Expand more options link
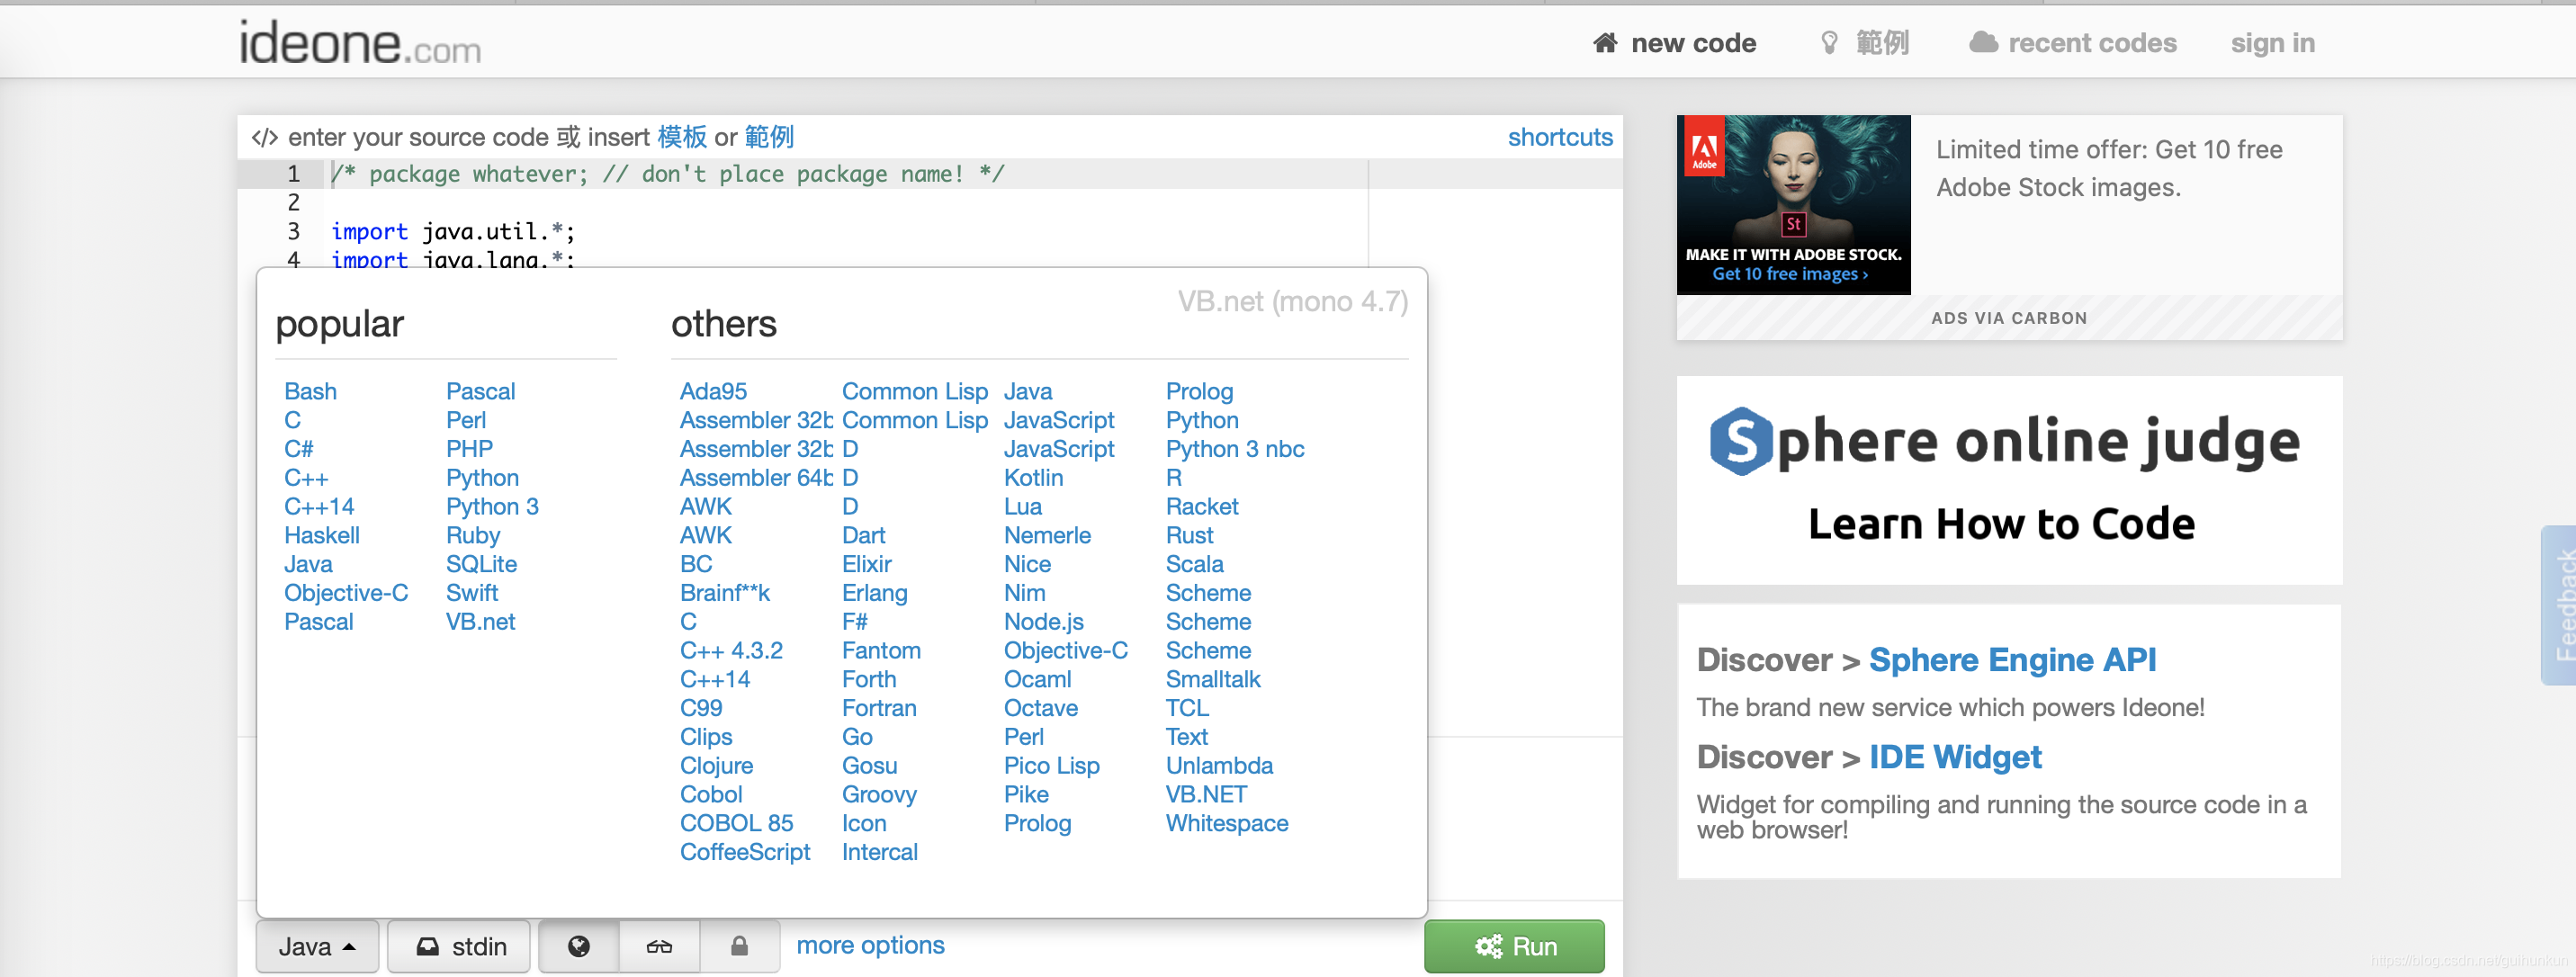Screen dimensions: 2576x977 (x=869, y=945)
